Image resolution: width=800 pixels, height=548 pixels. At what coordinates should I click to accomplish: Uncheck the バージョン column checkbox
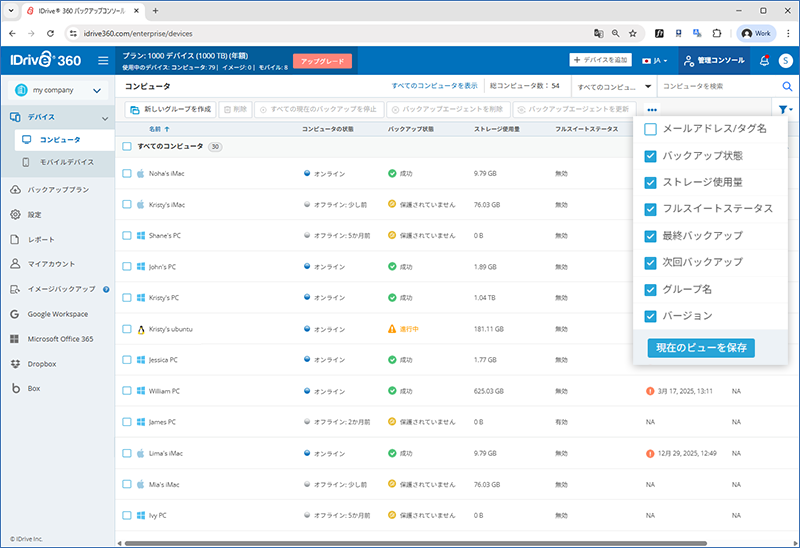[x=651, y=316]
